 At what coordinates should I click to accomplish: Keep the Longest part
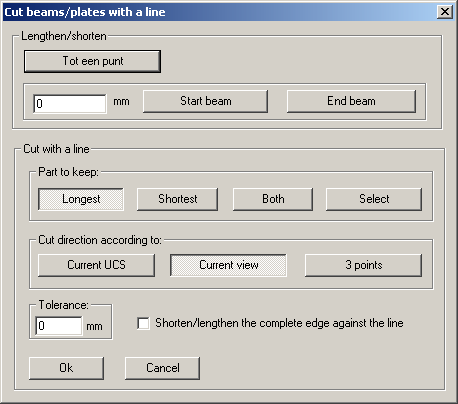81,199
